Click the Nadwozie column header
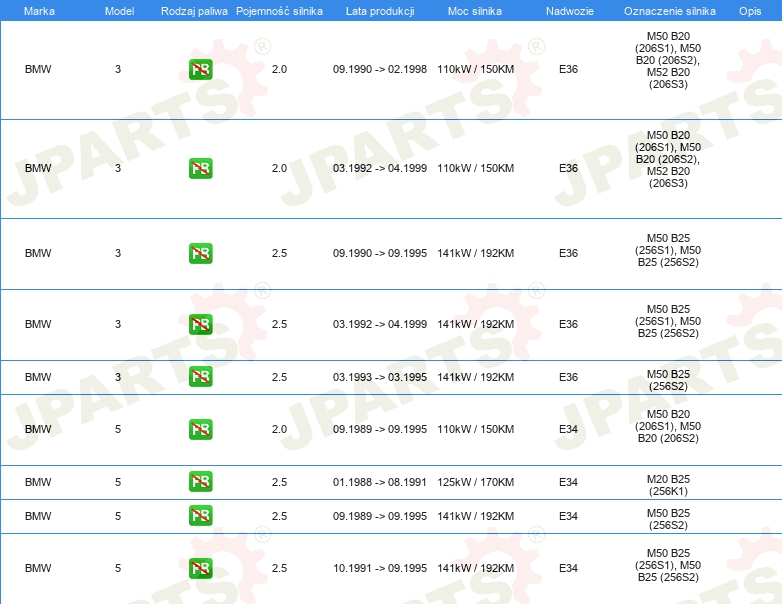This screenshot has width=782, height=604. pyautogui.click(x=570, y=11)
